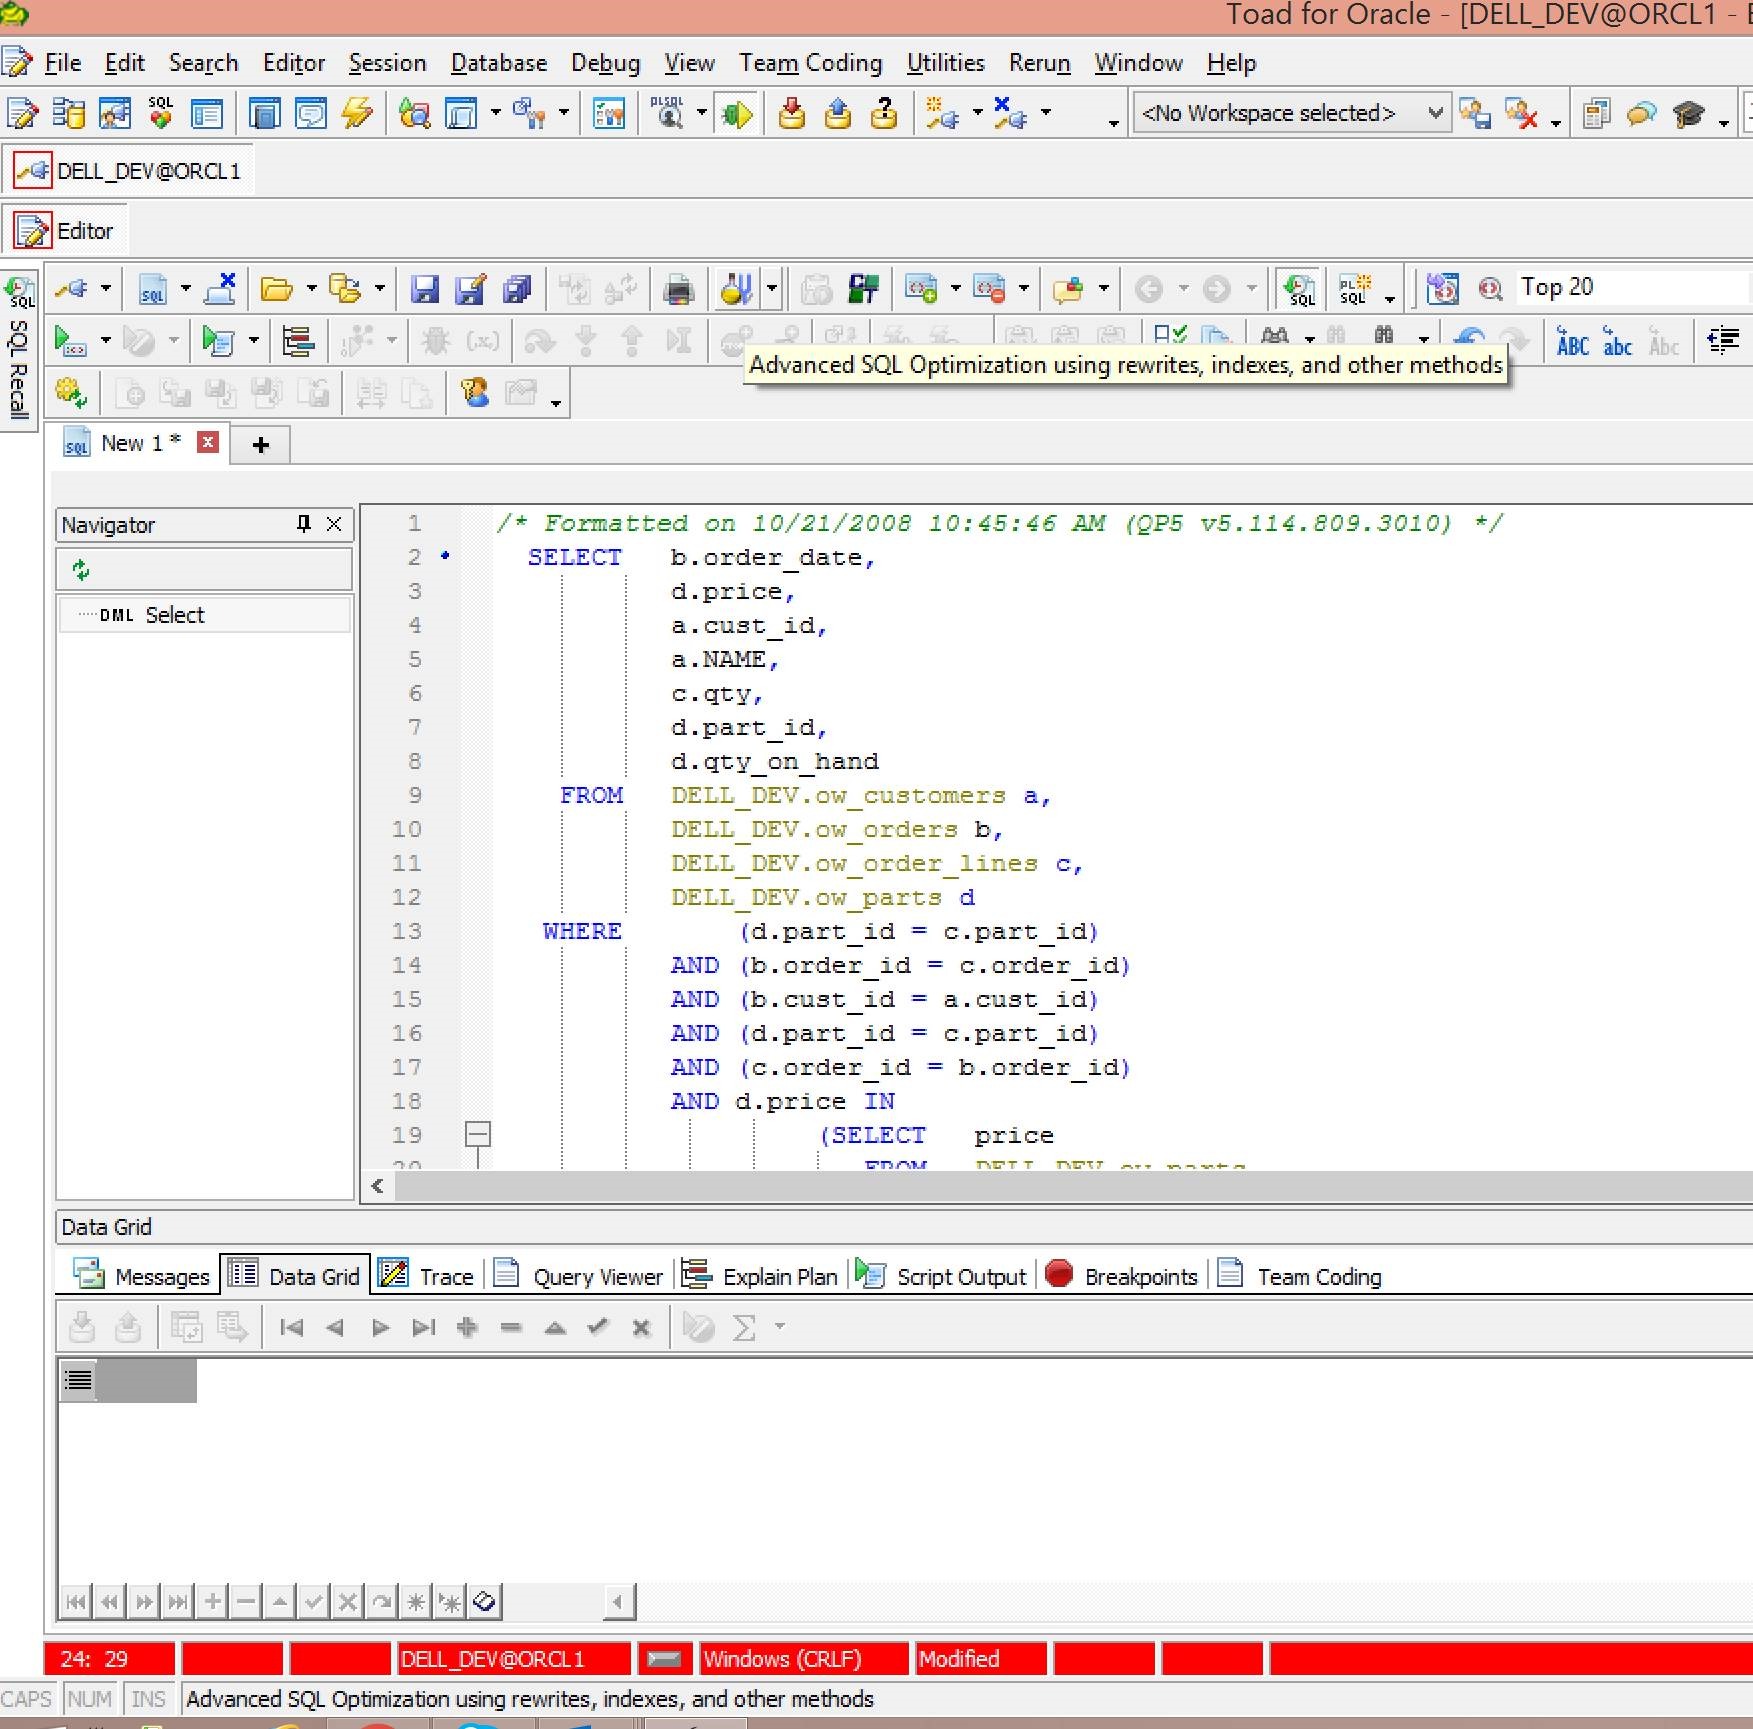
Task: Click the Commit icon in main toolbar
Action: (x=792, y=114)
